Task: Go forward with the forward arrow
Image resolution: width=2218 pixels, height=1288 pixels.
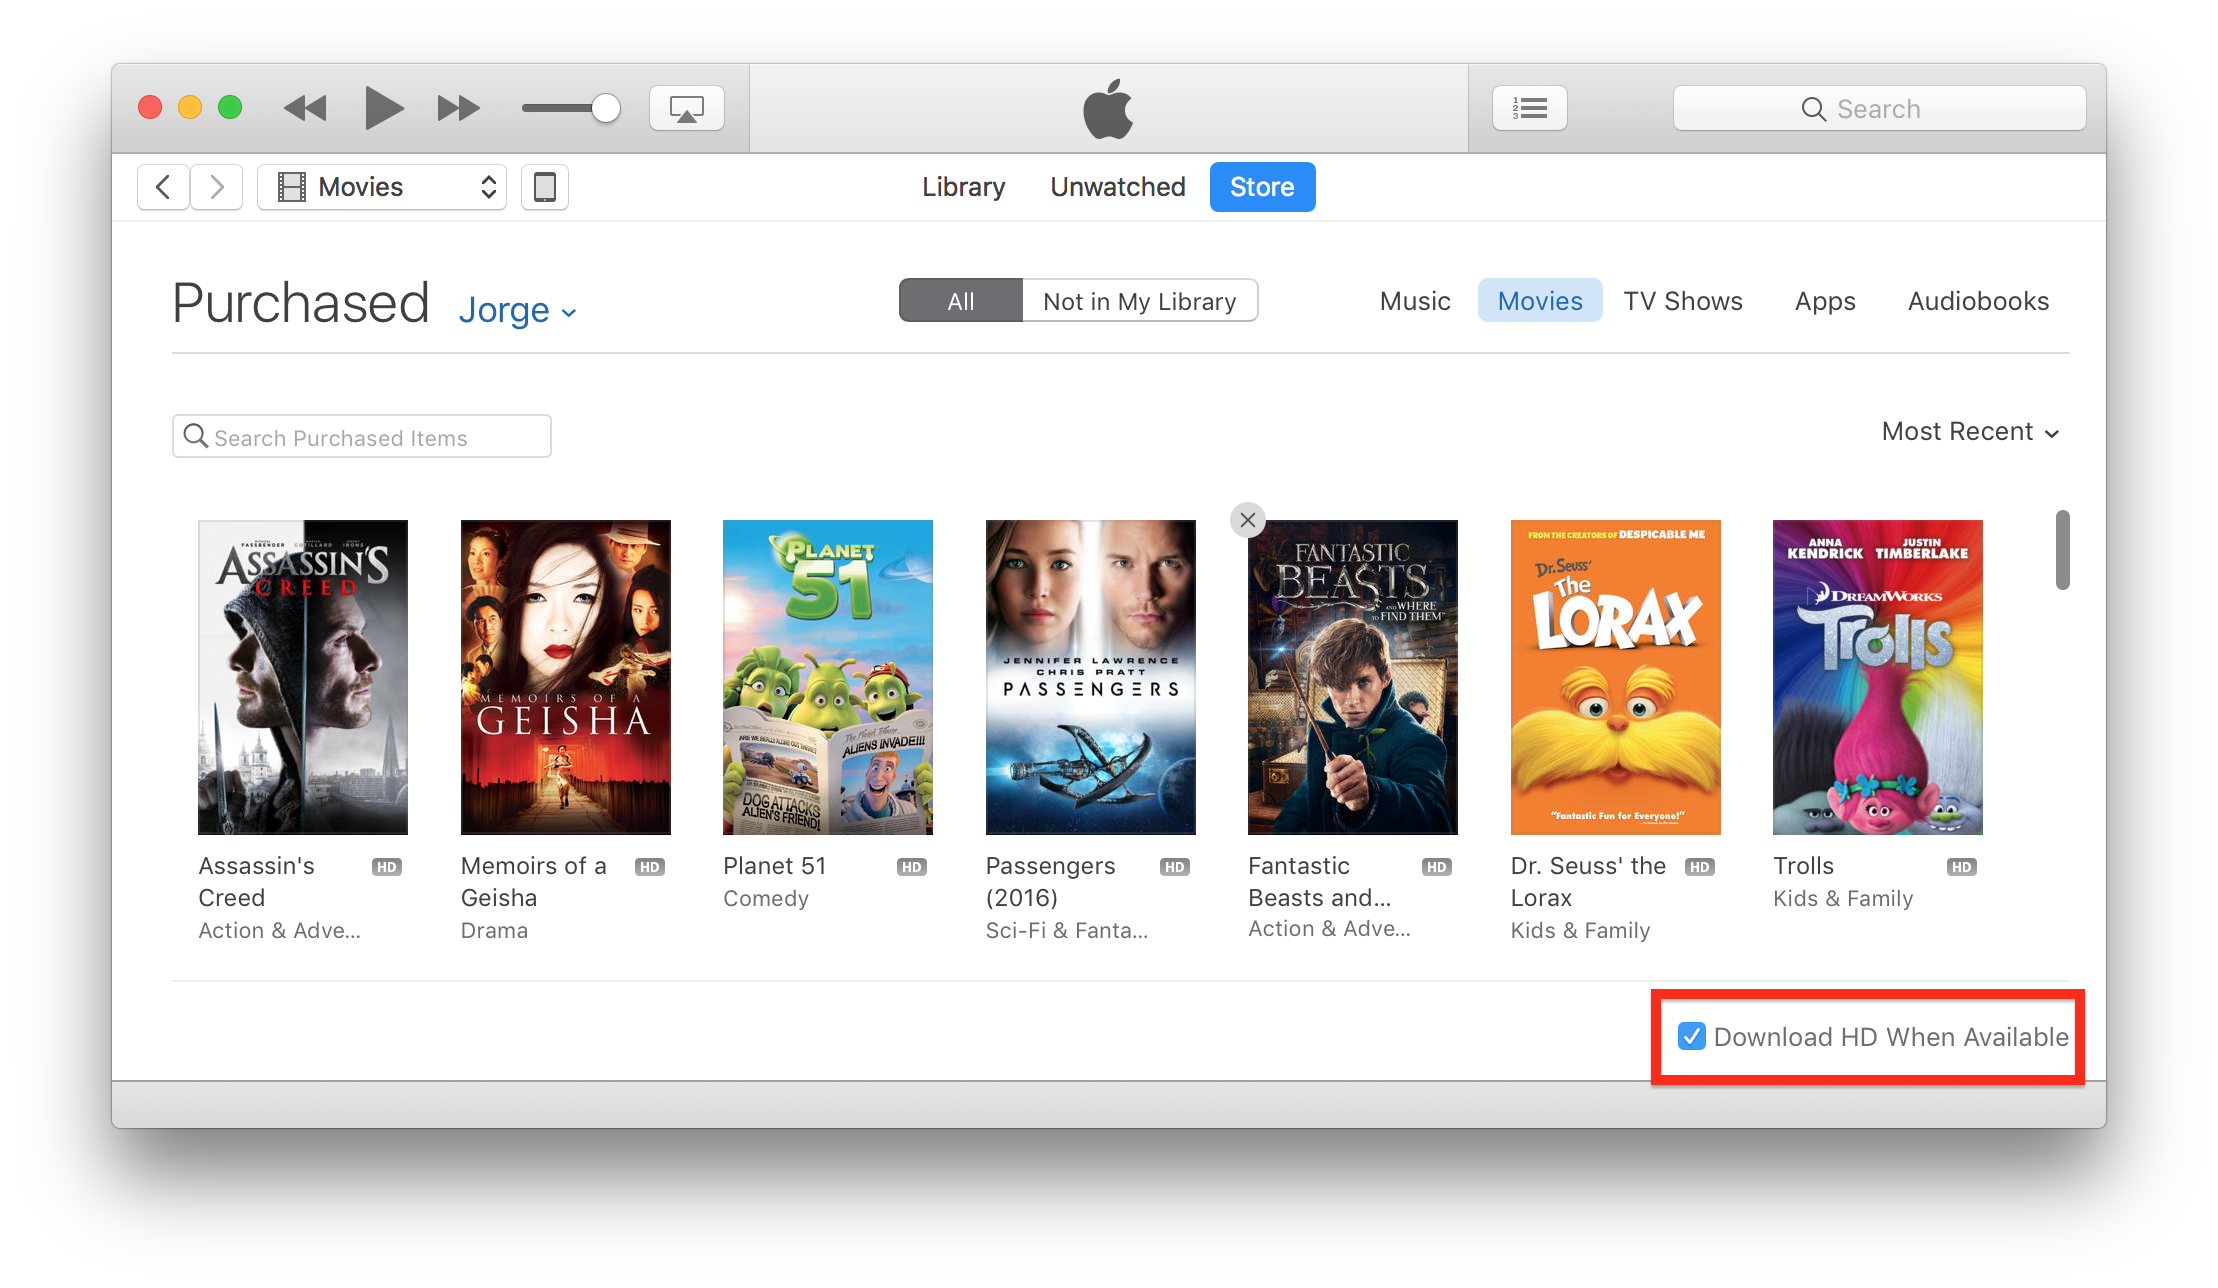Action: [x=217, y=187]
